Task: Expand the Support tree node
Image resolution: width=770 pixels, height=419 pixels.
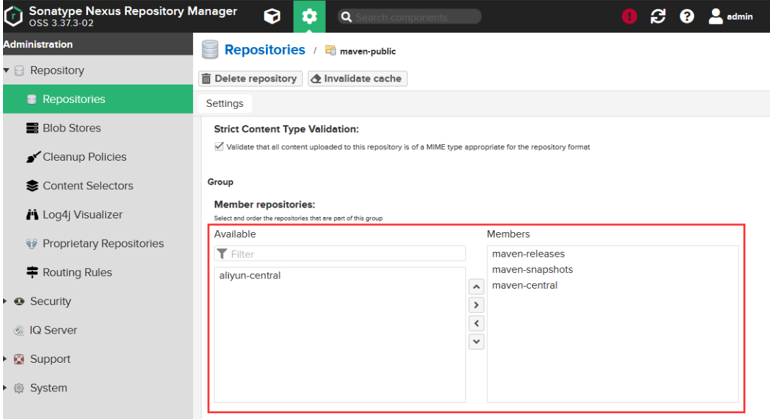Action: pos(5,359)
